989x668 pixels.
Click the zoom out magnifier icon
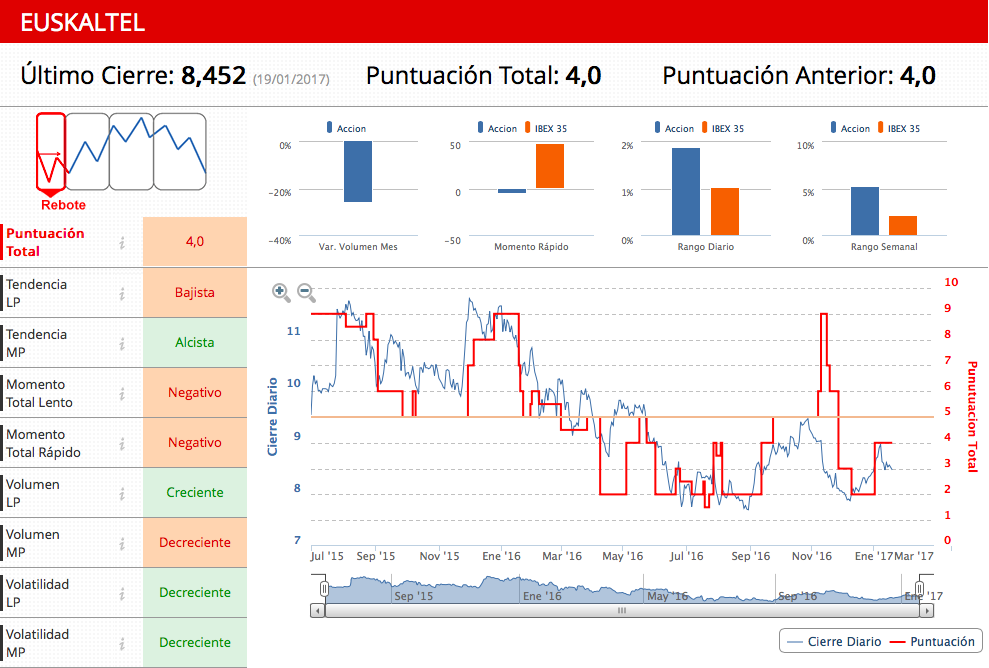307,293
